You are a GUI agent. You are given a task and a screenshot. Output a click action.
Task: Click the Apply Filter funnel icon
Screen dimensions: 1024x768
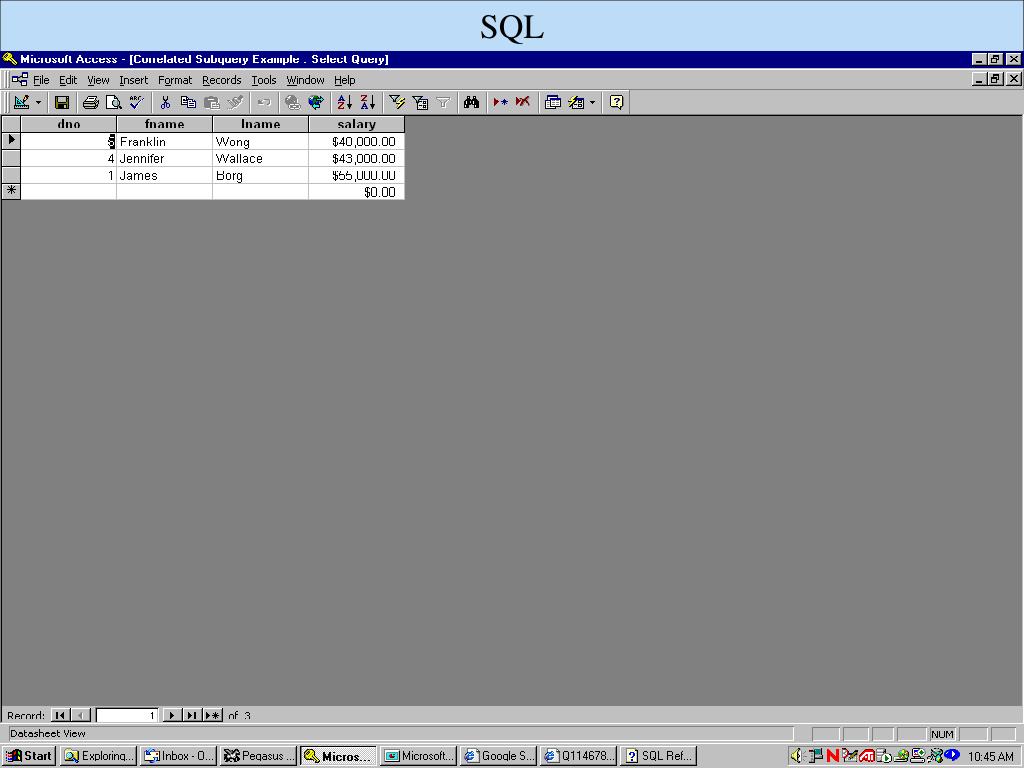443,103
